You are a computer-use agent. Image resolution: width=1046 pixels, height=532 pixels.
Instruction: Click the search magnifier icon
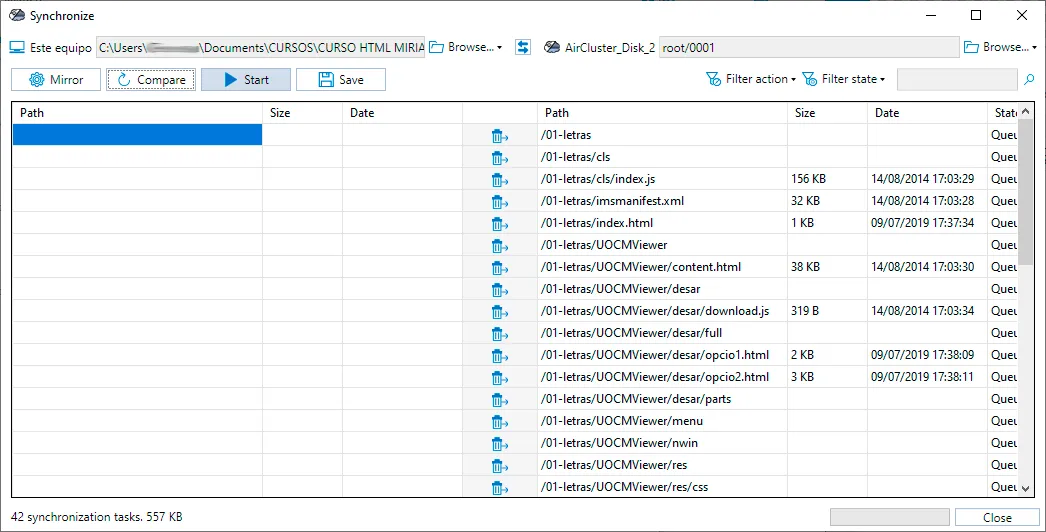point(1029,79)
